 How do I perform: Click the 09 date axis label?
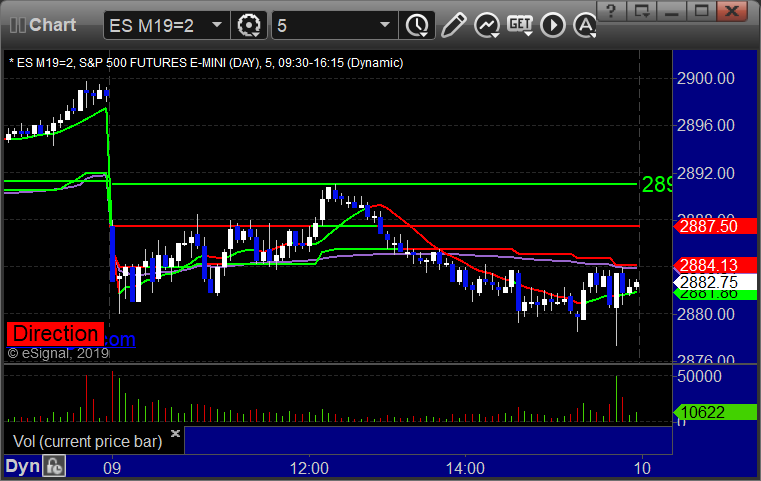[x=112, y=468]
